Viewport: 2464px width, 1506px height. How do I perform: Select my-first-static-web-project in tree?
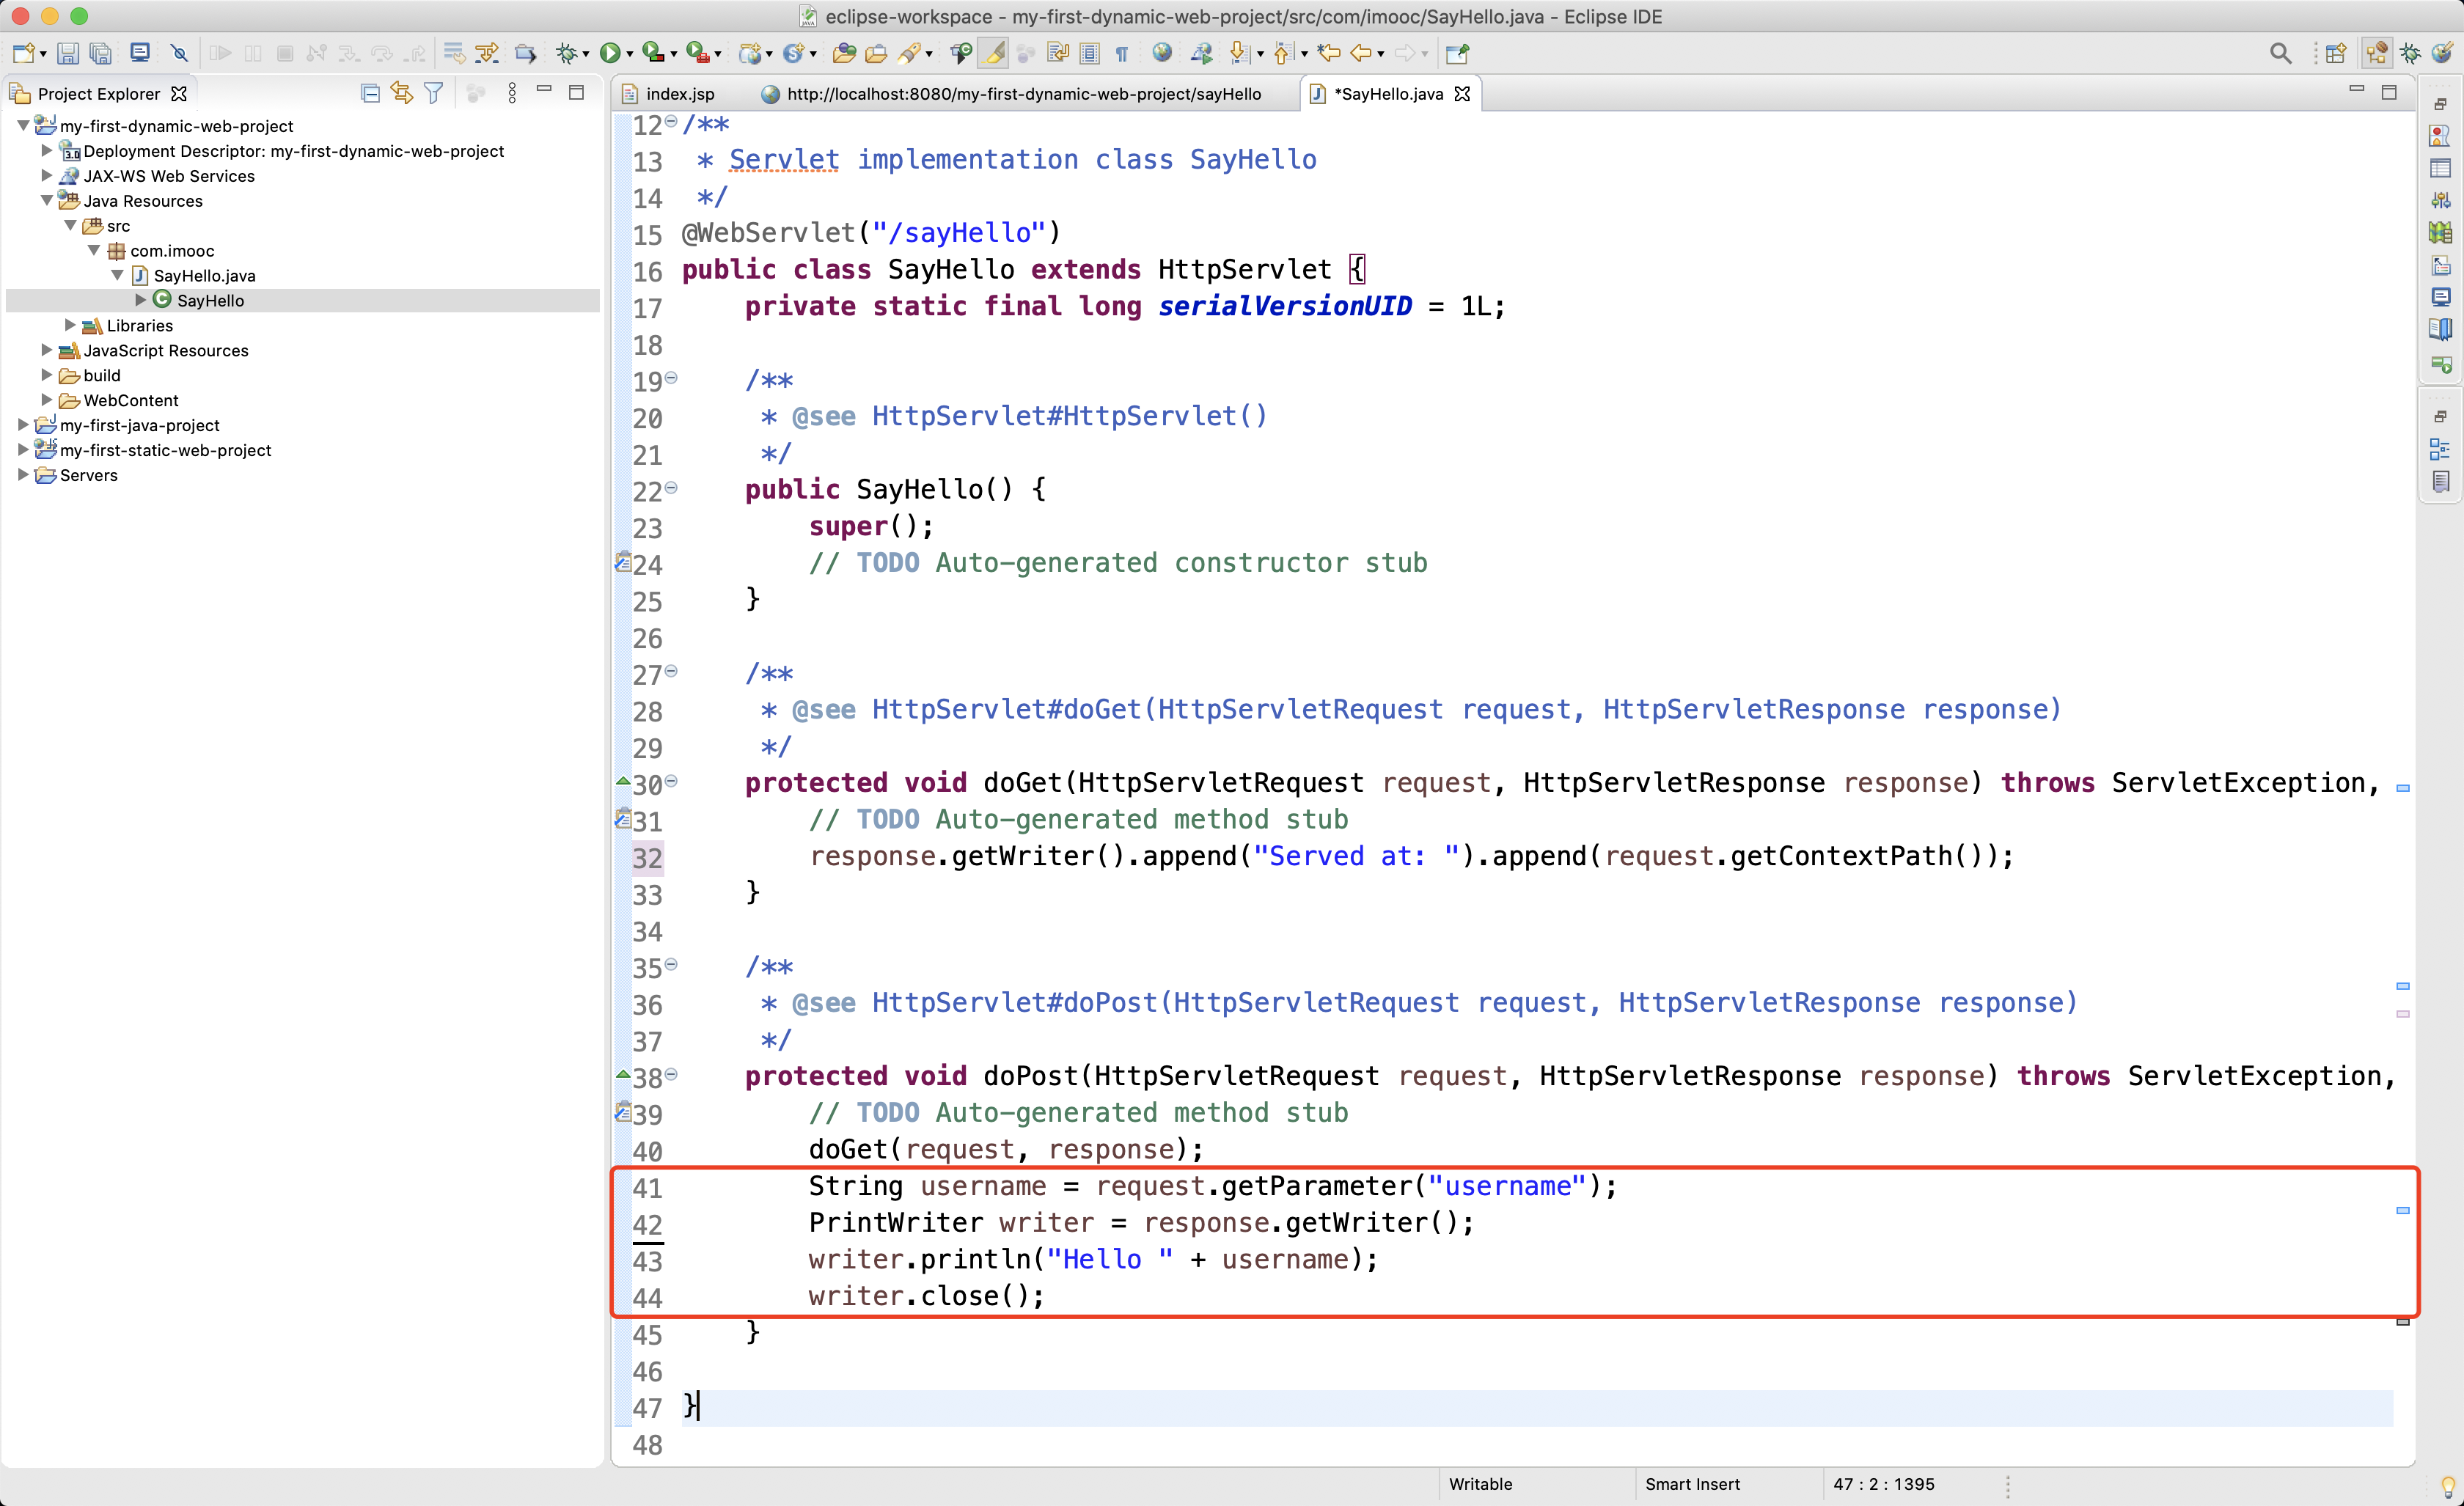[153, 450]
